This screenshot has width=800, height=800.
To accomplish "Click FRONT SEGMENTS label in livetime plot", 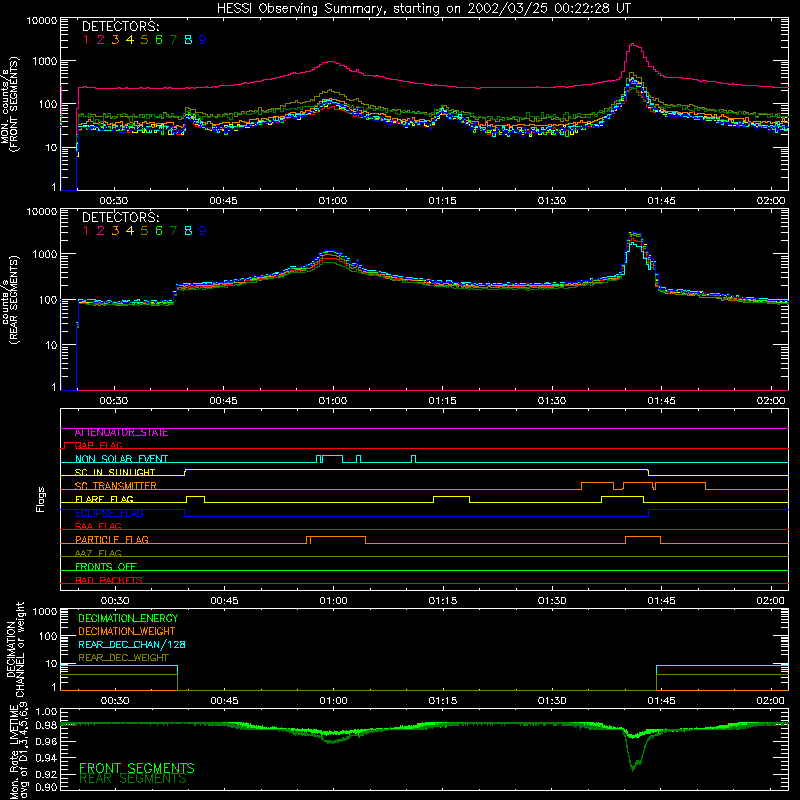I will coord(137,768).
